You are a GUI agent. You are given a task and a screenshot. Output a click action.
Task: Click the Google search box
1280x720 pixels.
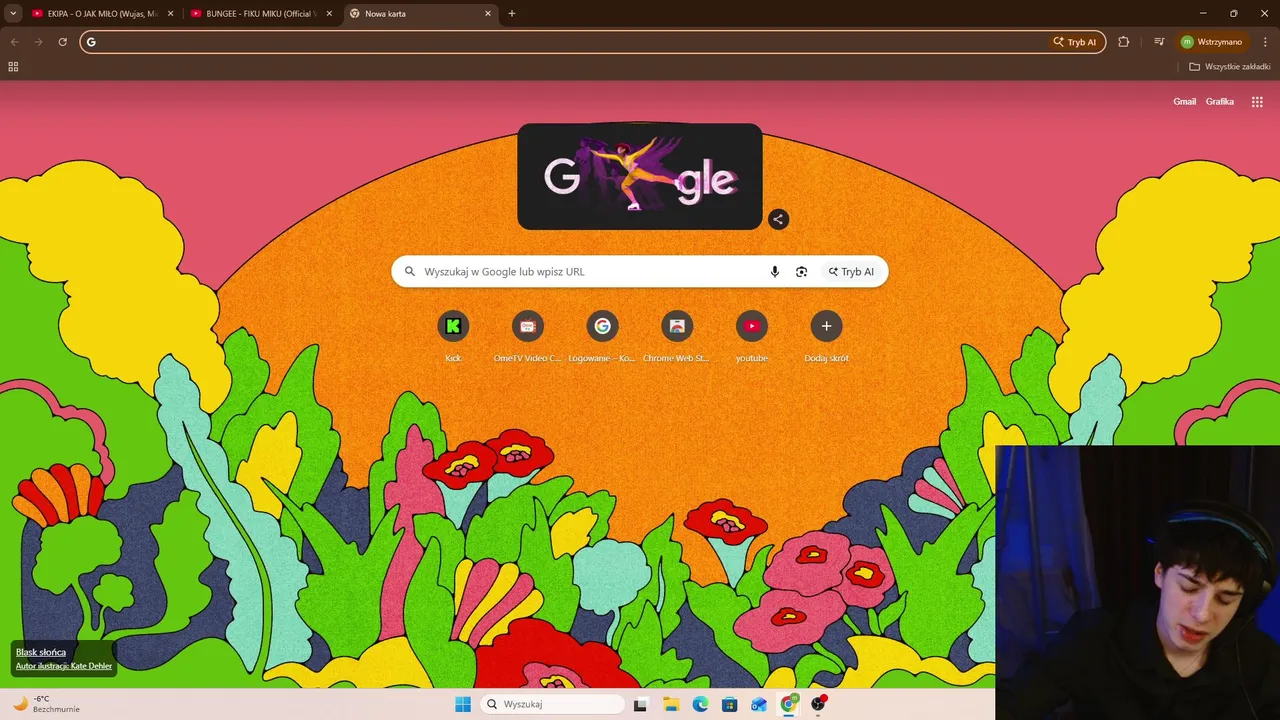click(640, 272)
